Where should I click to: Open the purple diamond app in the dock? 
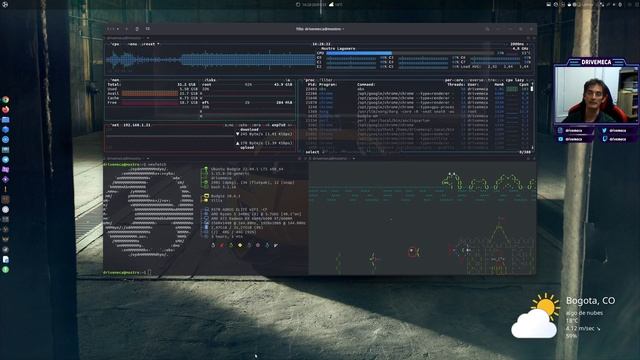(x=5, y=179)
